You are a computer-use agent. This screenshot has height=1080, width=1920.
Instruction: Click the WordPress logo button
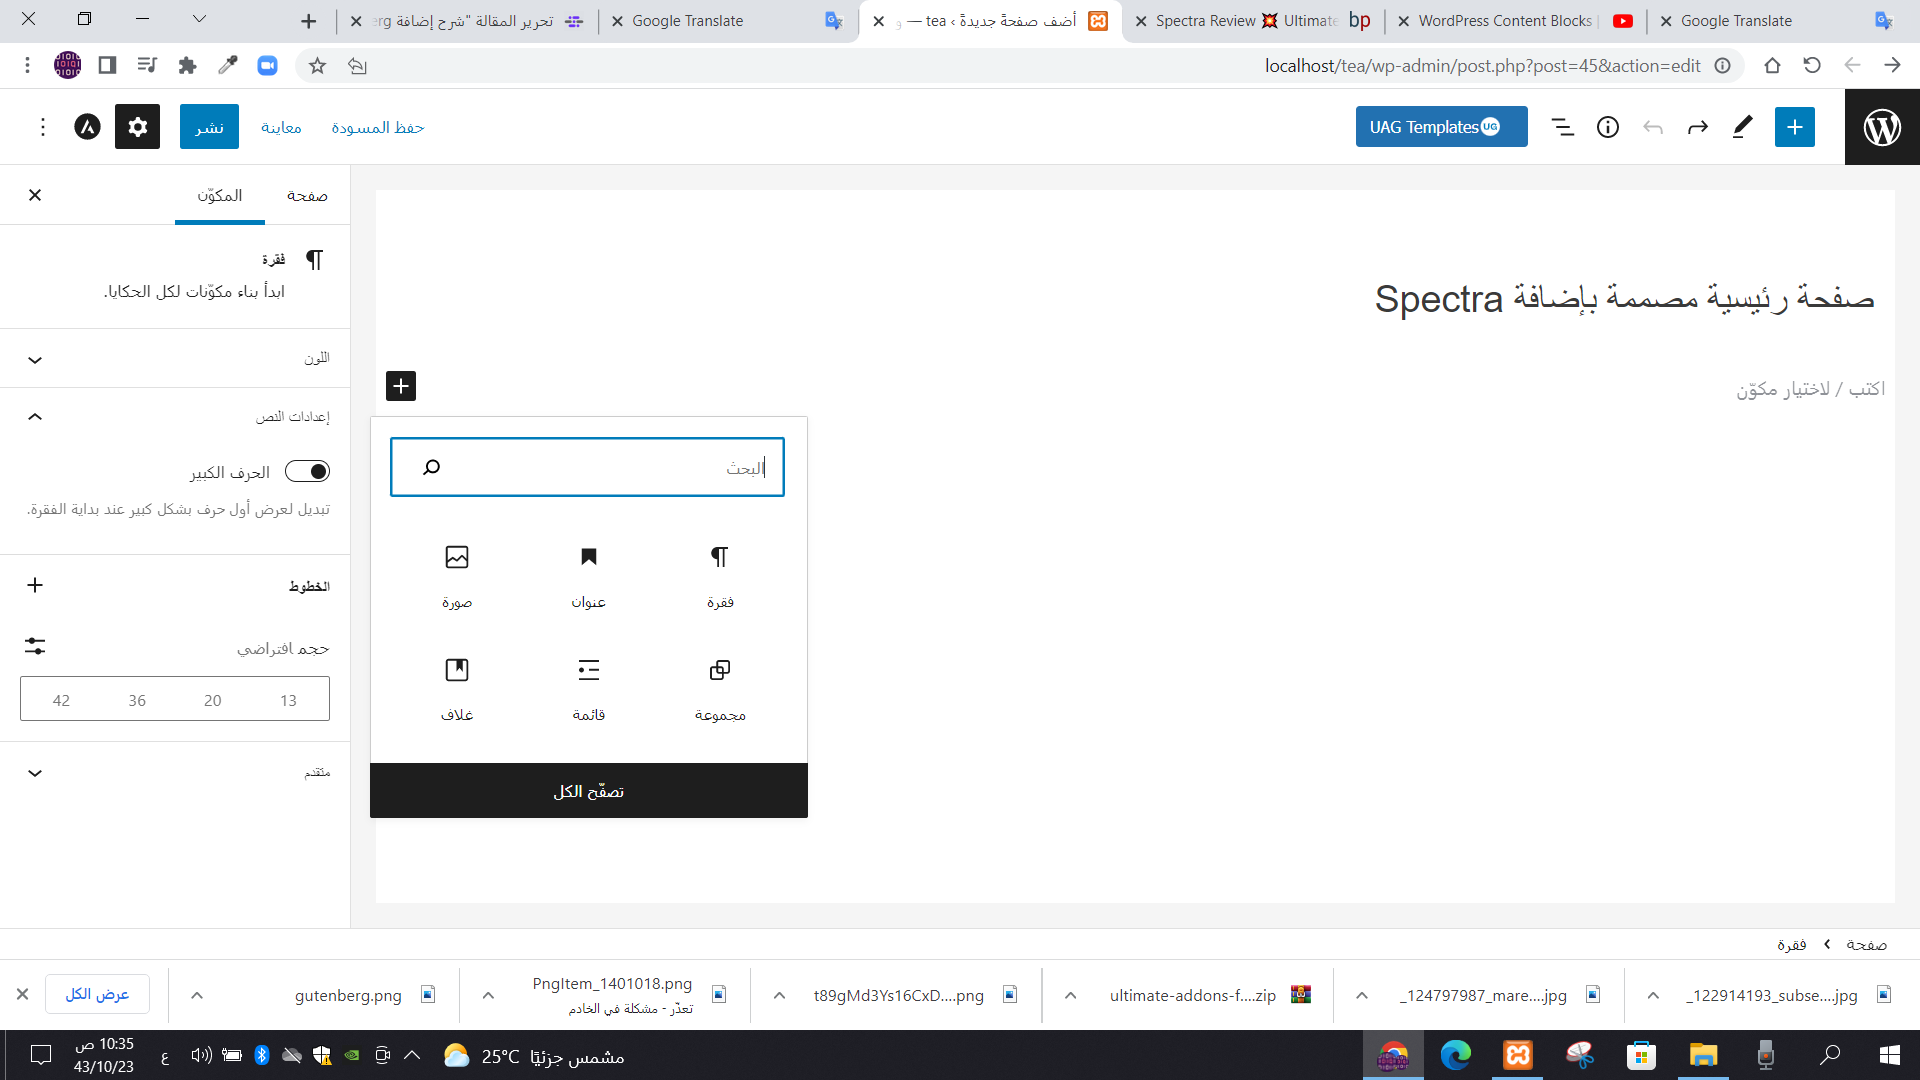(1882, 127)
